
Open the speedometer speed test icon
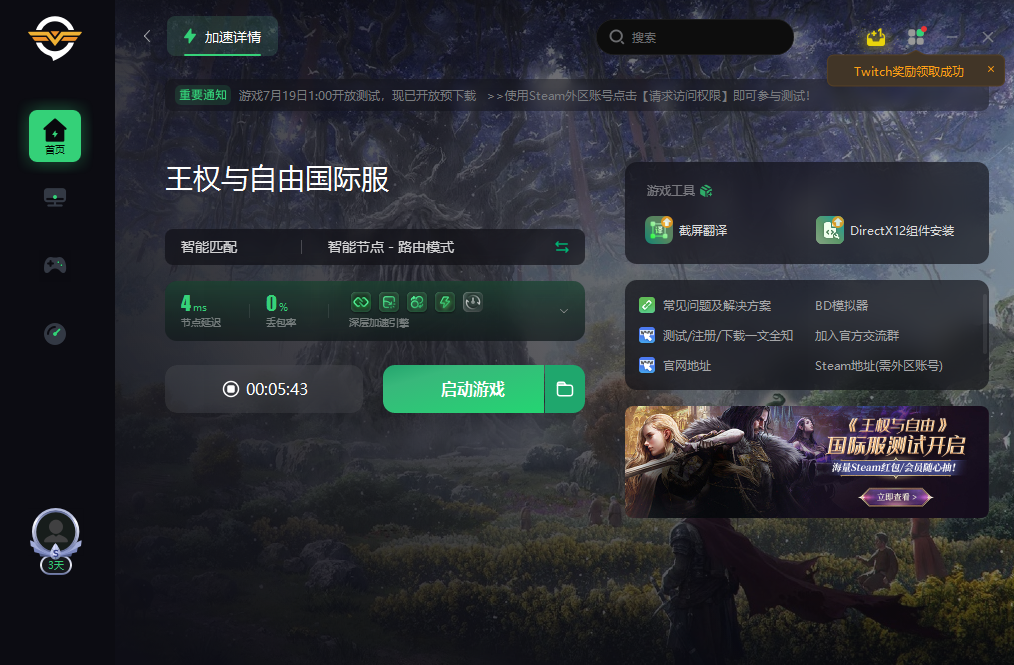point(55,334)
